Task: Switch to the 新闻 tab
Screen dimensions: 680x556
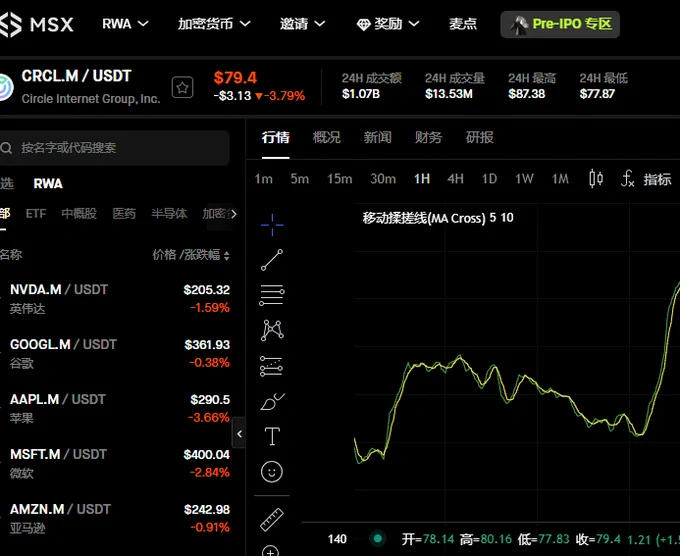Action: coord(377,137)
